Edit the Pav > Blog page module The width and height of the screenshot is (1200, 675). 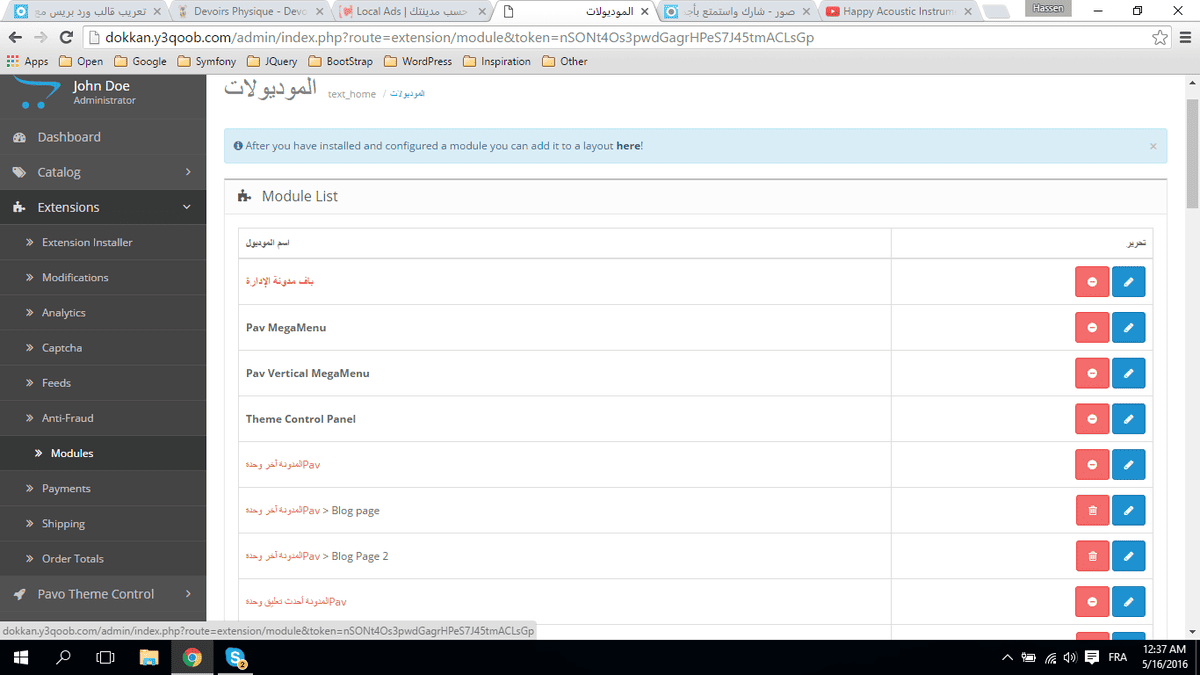[x=1128, y=510]
